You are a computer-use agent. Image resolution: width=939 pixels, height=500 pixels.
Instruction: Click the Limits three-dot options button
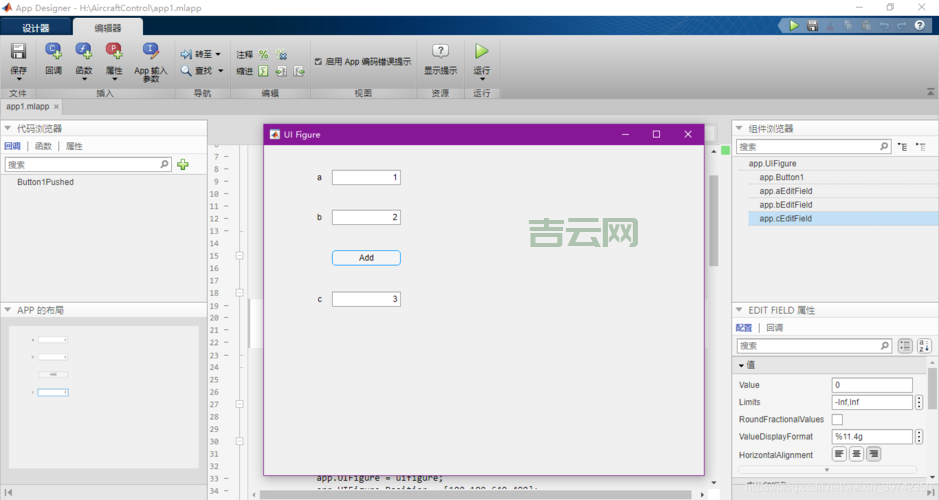(x=919, y=402)
